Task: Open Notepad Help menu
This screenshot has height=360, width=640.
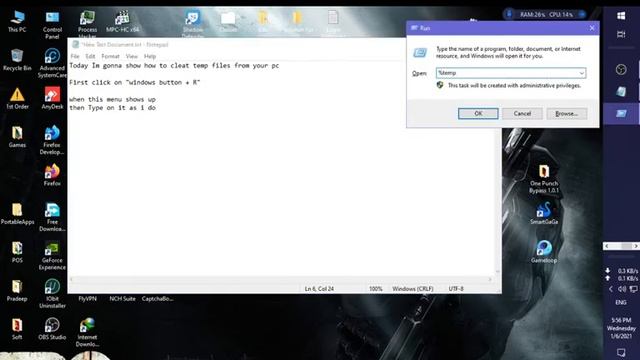Action: tap(150, 56)
